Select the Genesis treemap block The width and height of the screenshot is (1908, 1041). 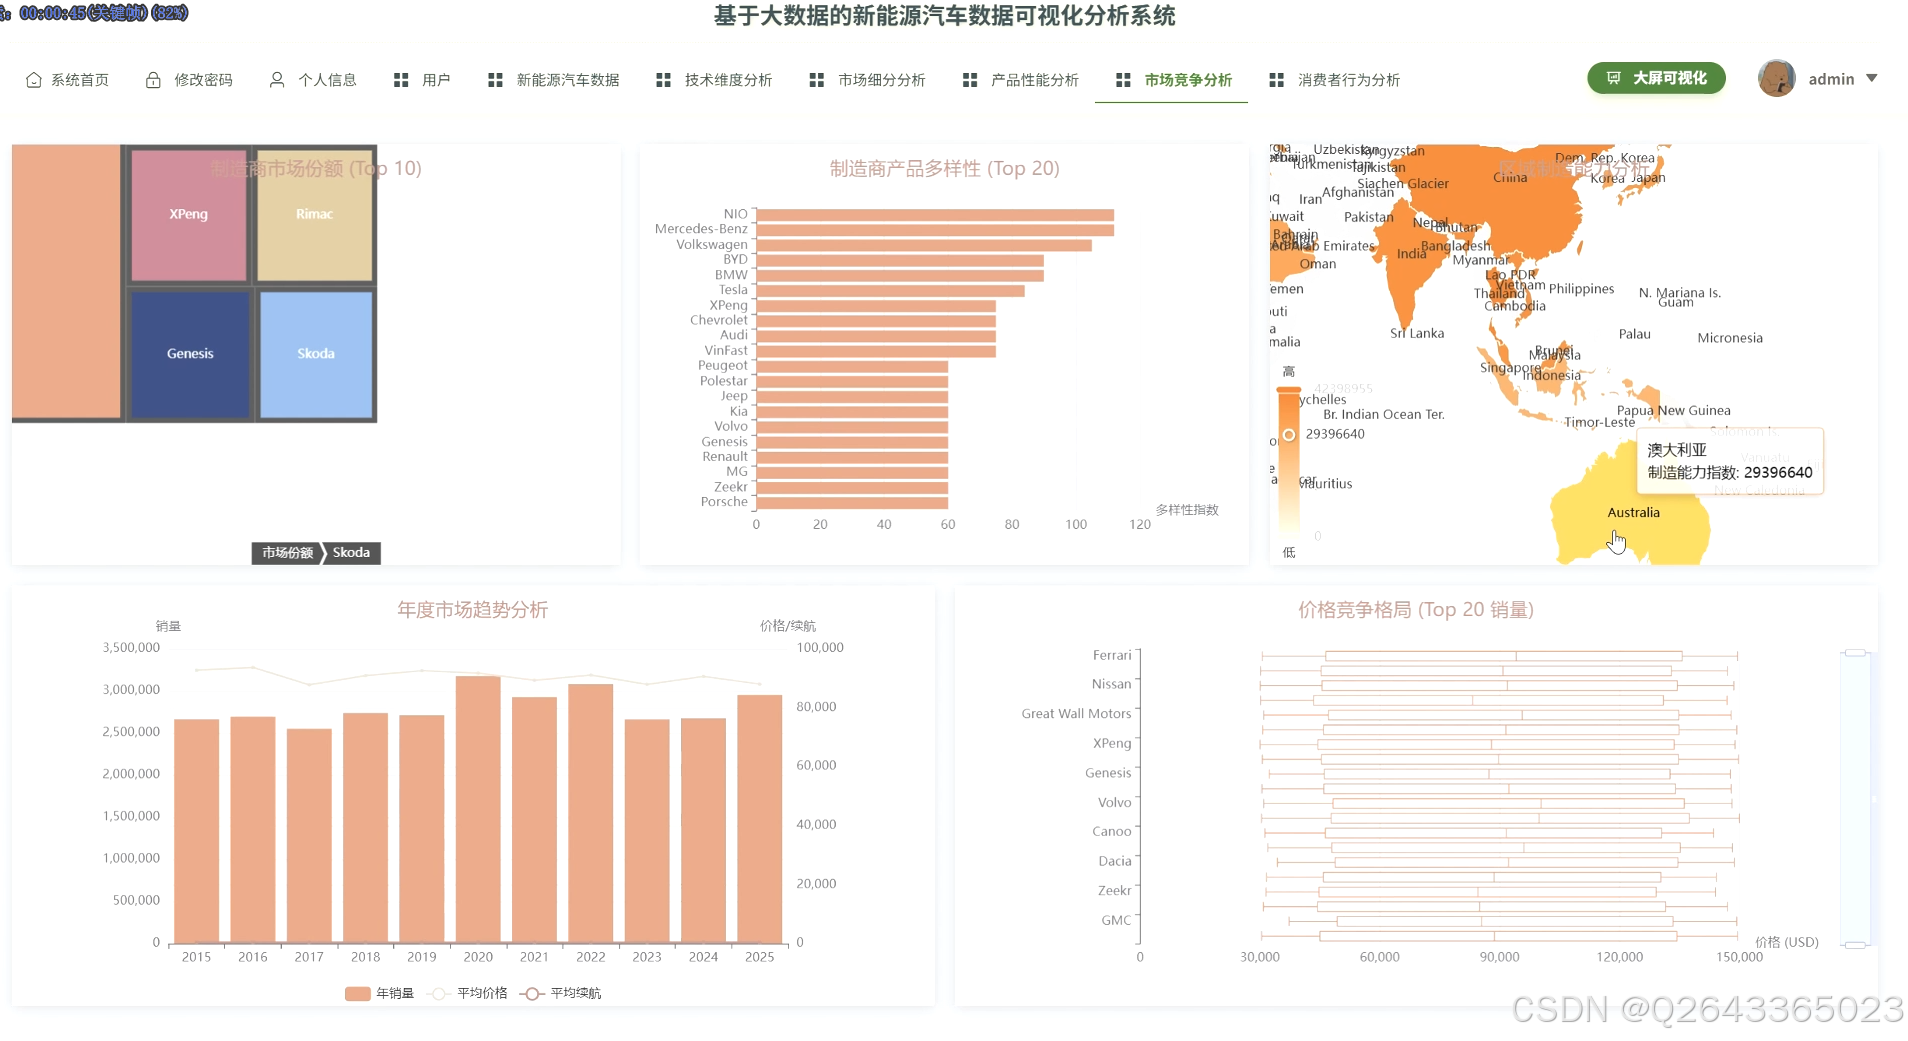tap(190, 354)
